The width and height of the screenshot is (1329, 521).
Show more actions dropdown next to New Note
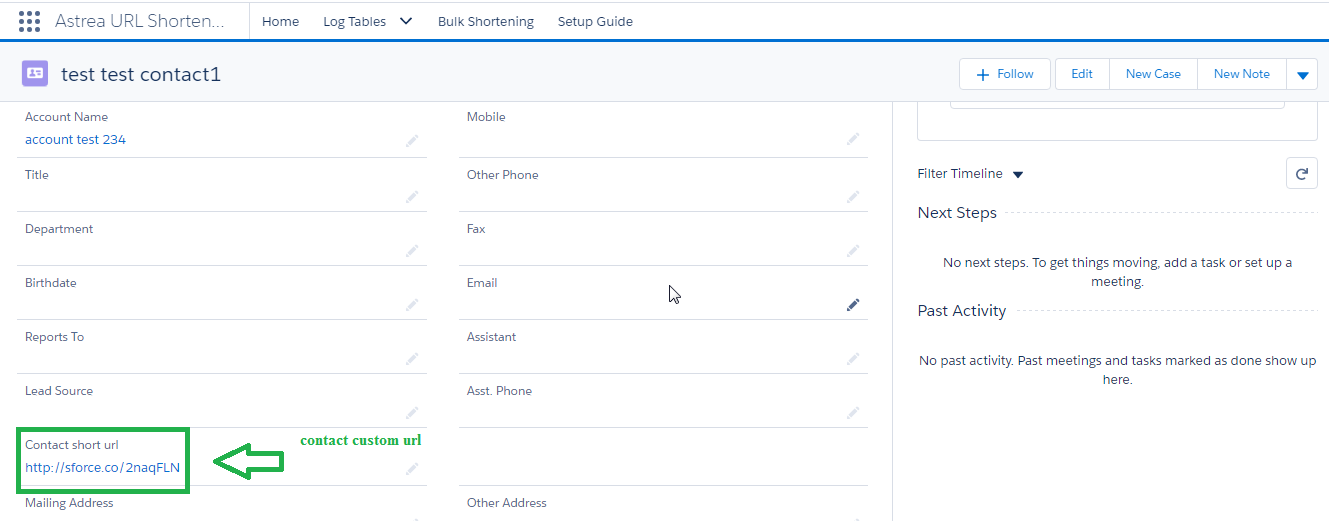[x=1301, y=75]
